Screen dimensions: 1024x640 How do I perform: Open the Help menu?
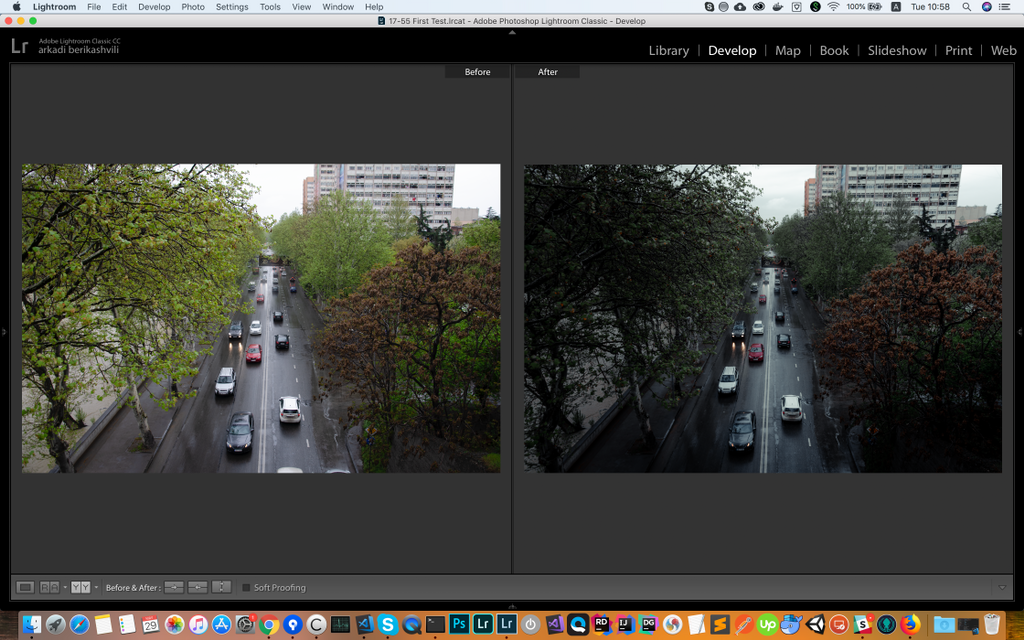374,7
